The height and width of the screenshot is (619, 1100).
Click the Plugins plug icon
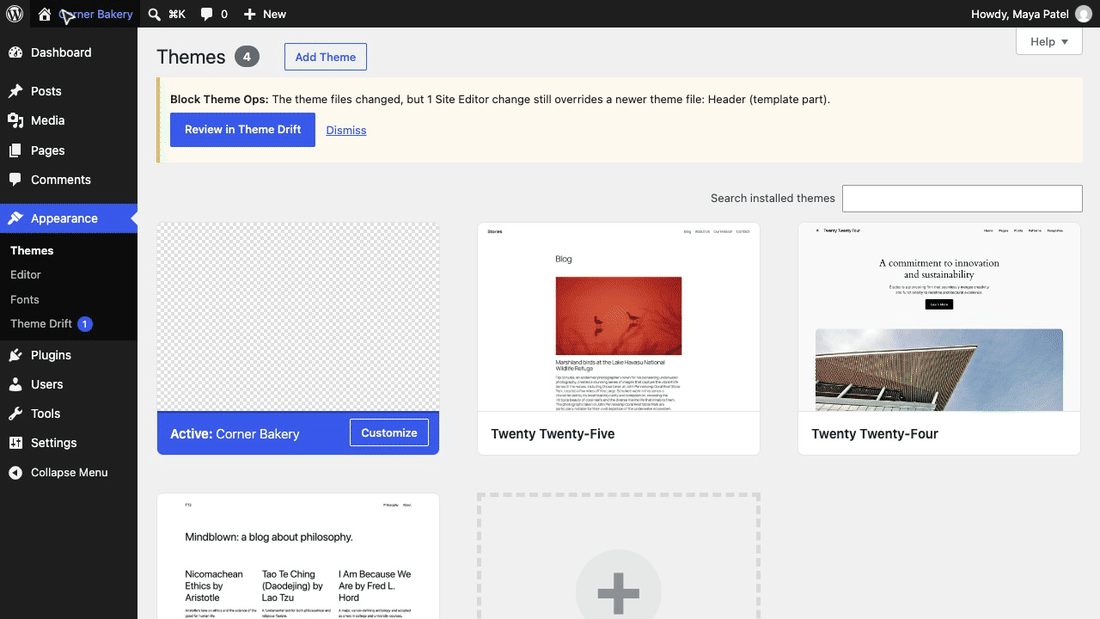[15, 355]
